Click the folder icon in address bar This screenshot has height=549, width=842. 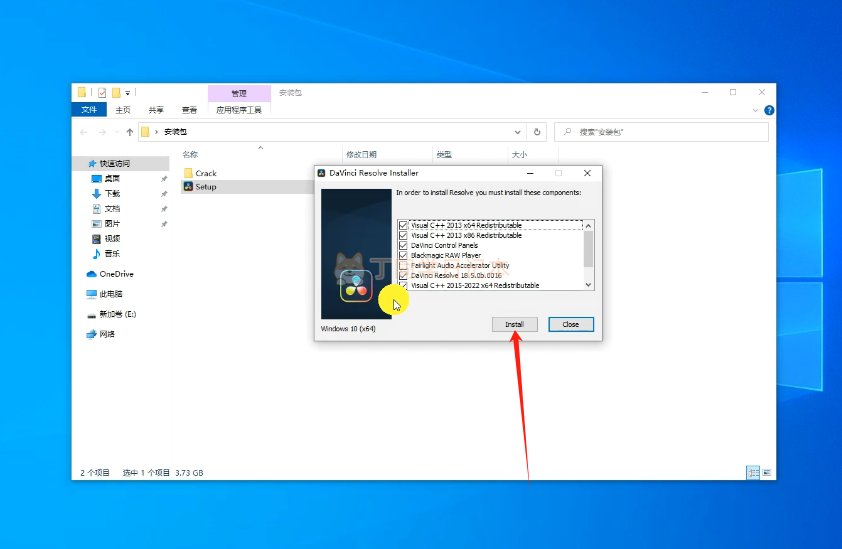point(145,132)
